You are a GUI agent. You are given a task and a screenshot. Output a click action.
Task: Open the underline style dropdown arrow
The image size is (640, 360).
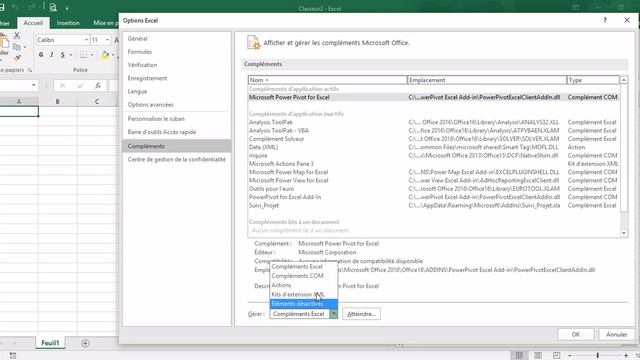point(71,55)
